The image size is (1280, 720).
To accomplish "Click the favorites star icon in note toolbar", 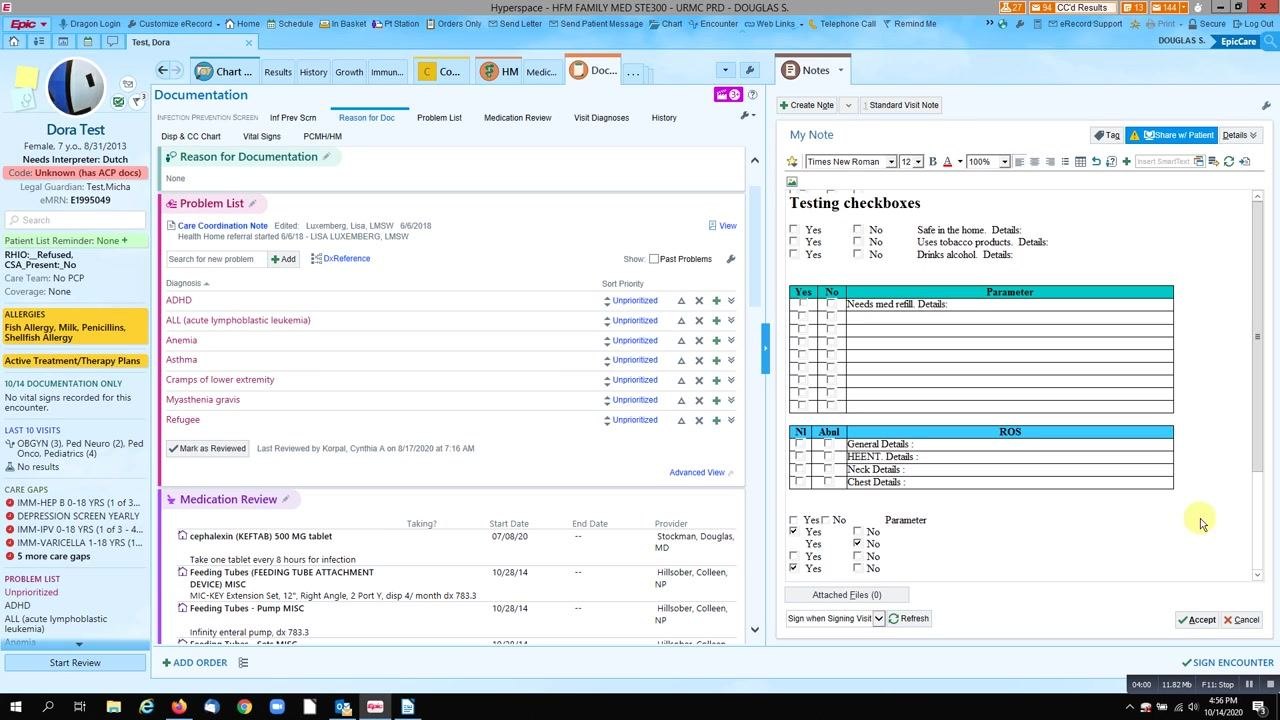I will 793,162.
